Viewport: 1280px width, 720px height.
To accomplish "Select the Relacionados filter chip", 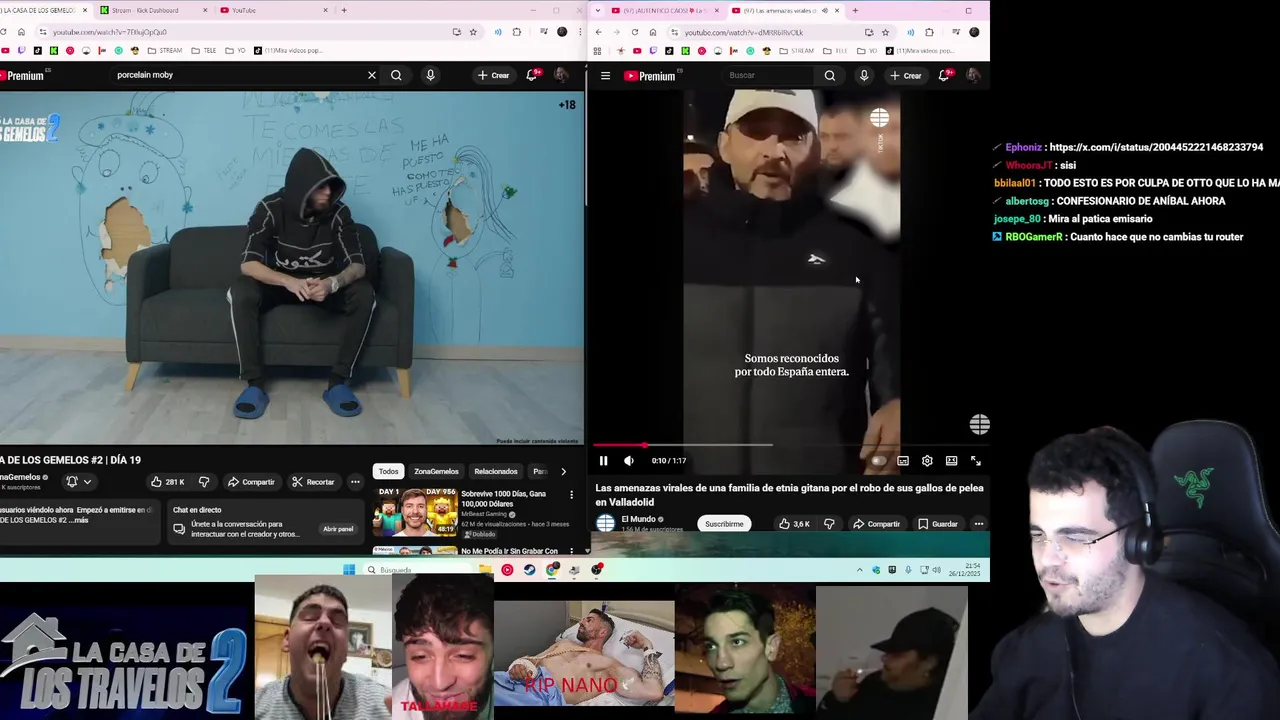I will [496, 471].
